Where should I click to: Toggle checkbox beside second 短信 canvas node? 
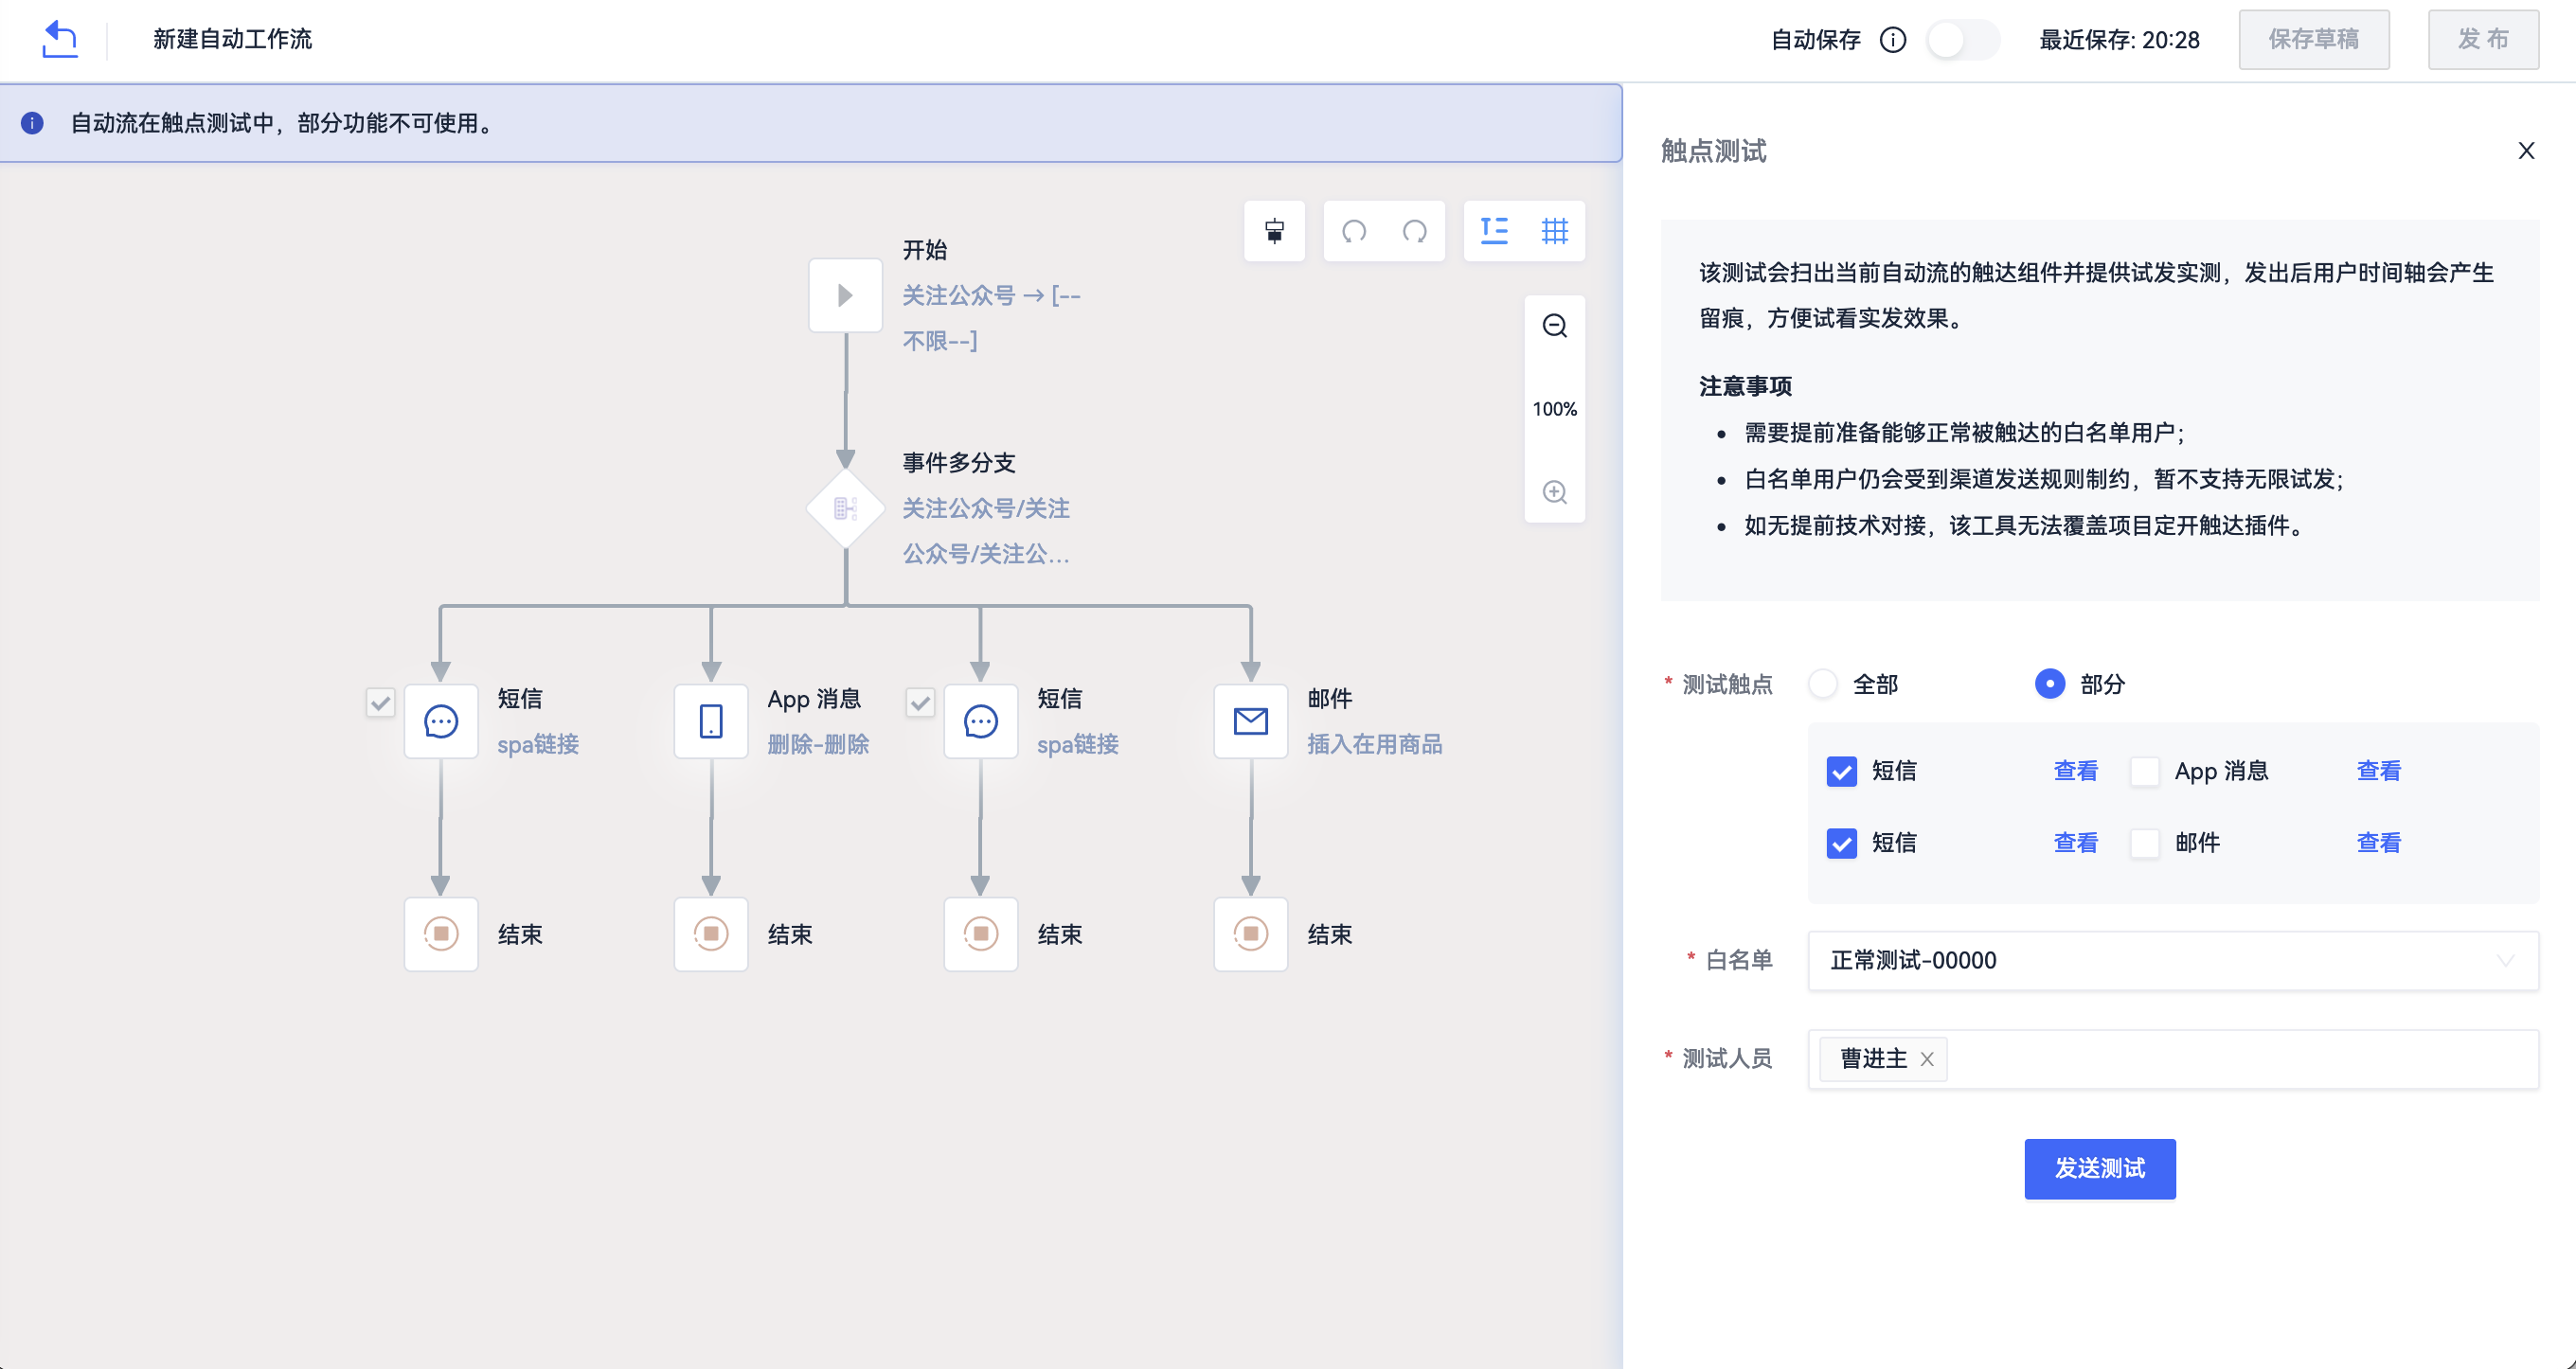coord(920,703)
